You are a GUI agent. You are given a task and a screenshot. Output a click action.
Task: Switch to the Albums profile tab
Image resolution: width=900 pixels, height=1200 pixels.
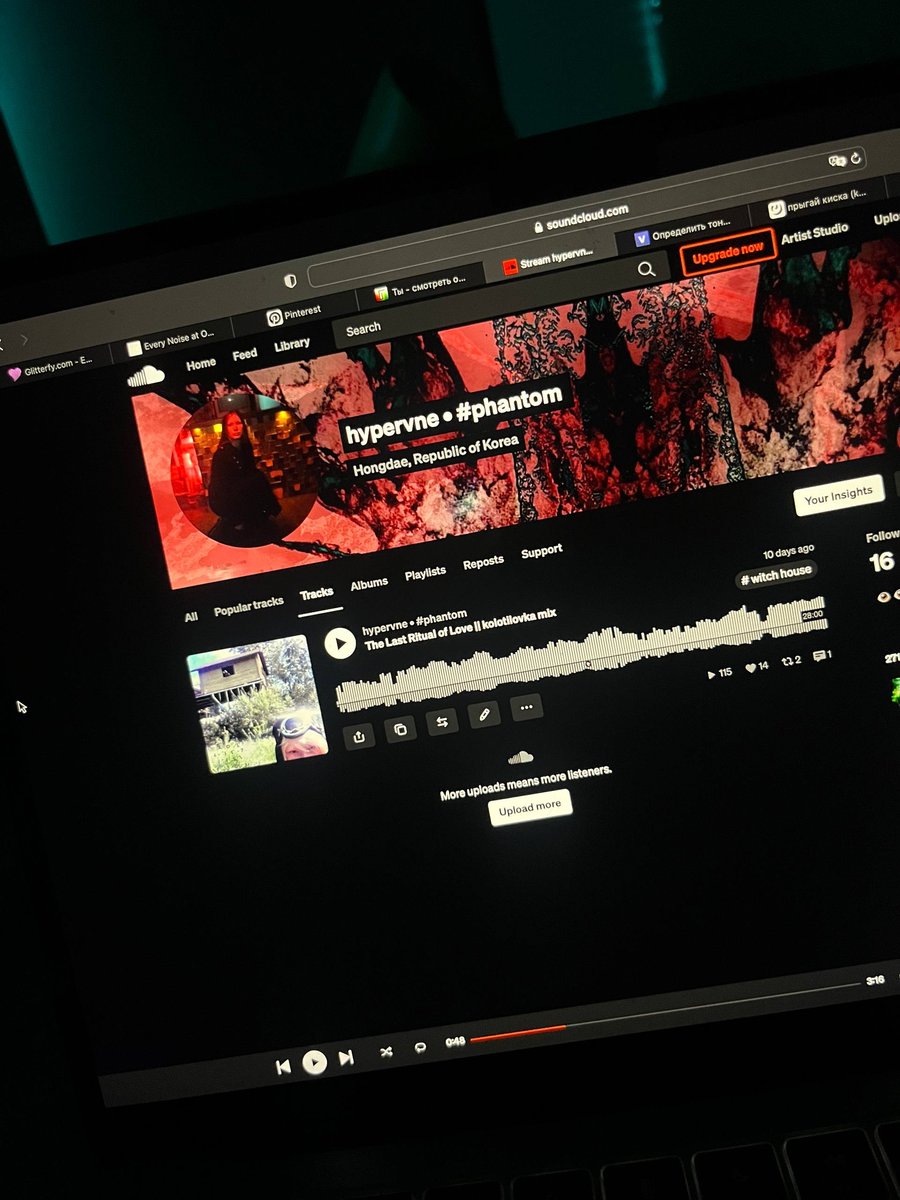369,584
